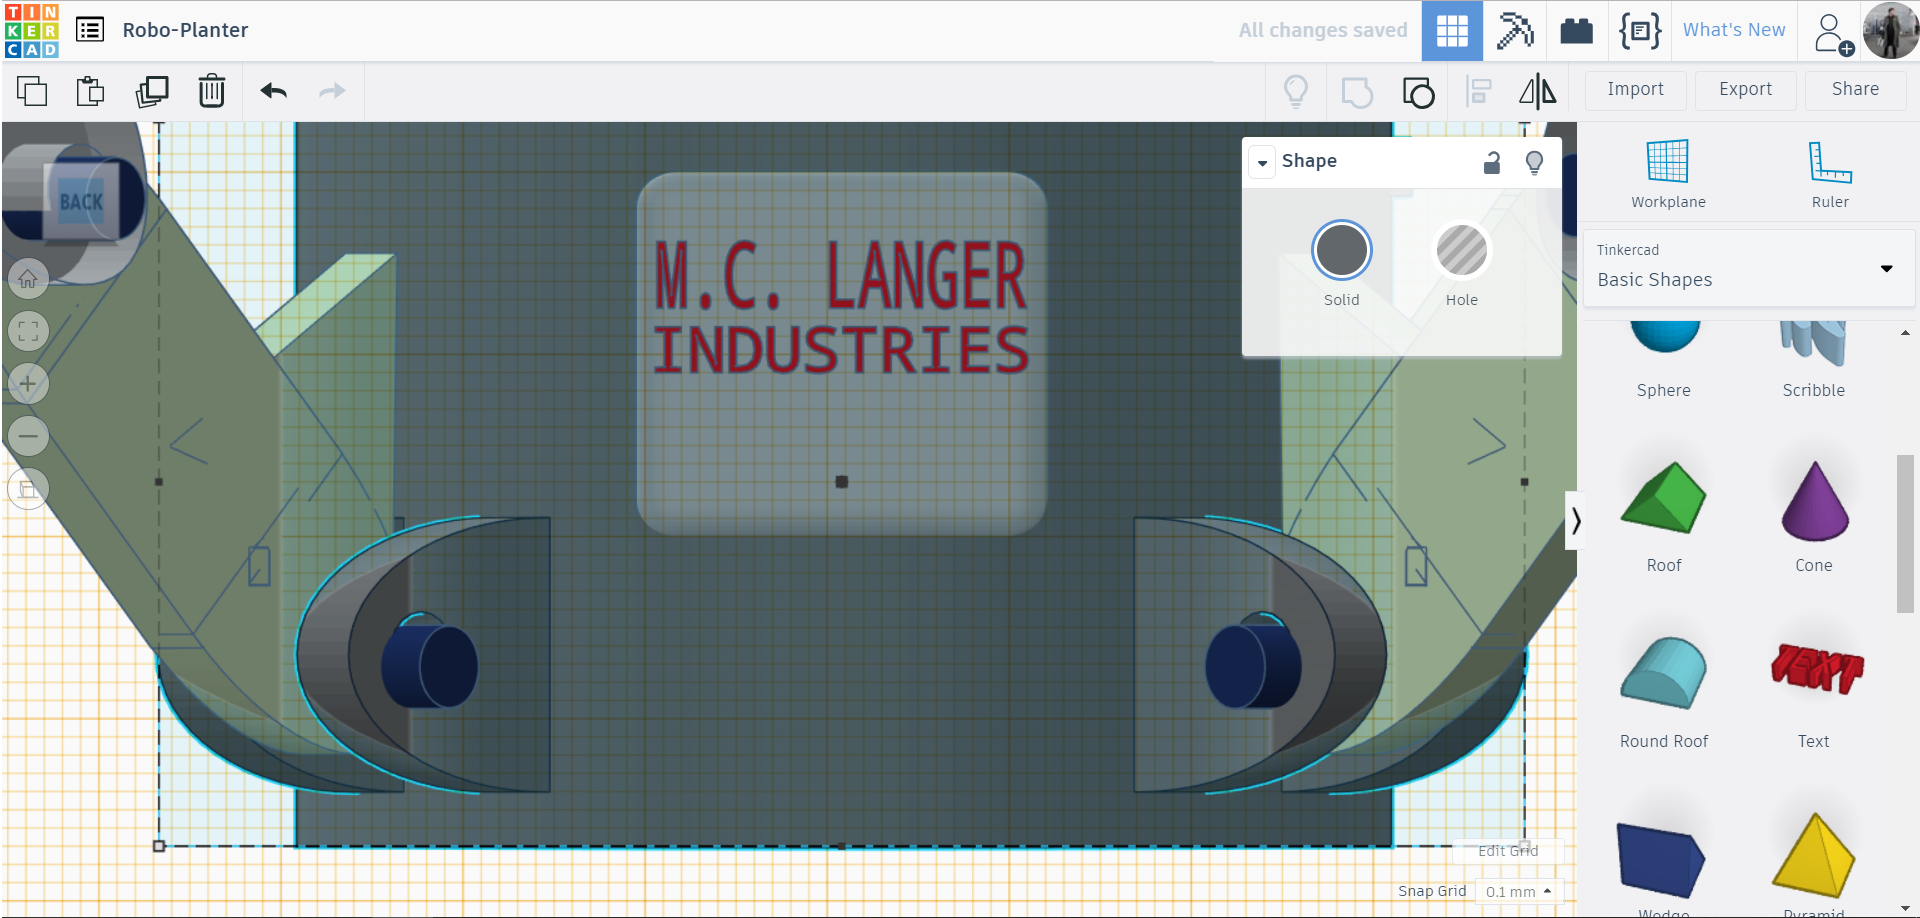
Task: Click the shapes panel scrollbar
Action: coord(1904,533)
